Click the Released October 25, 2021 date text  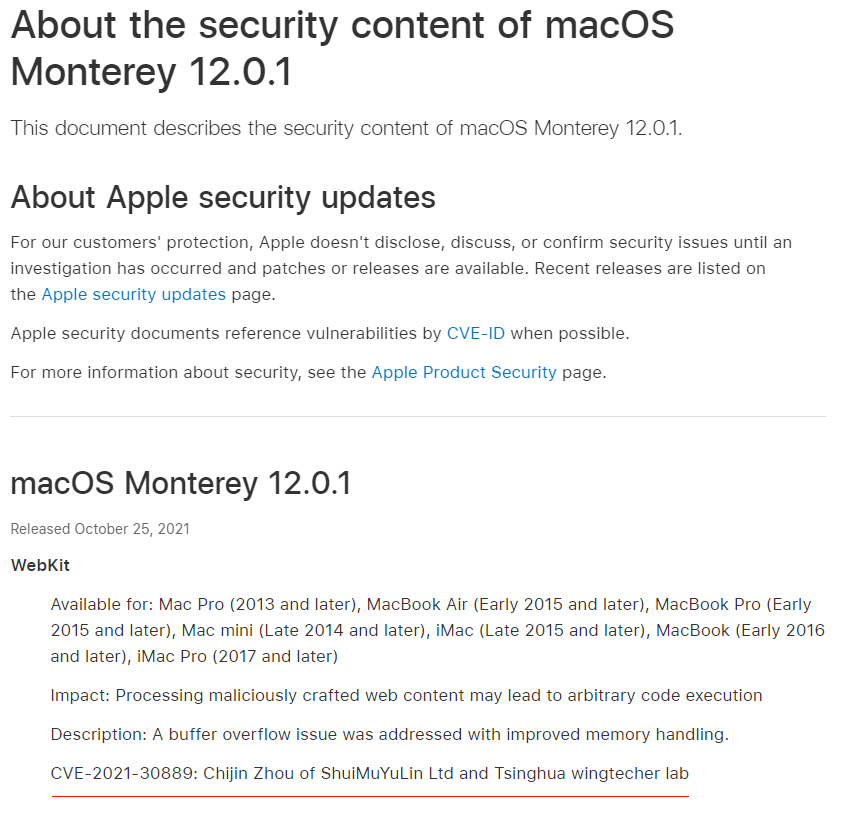coord(100,529)
